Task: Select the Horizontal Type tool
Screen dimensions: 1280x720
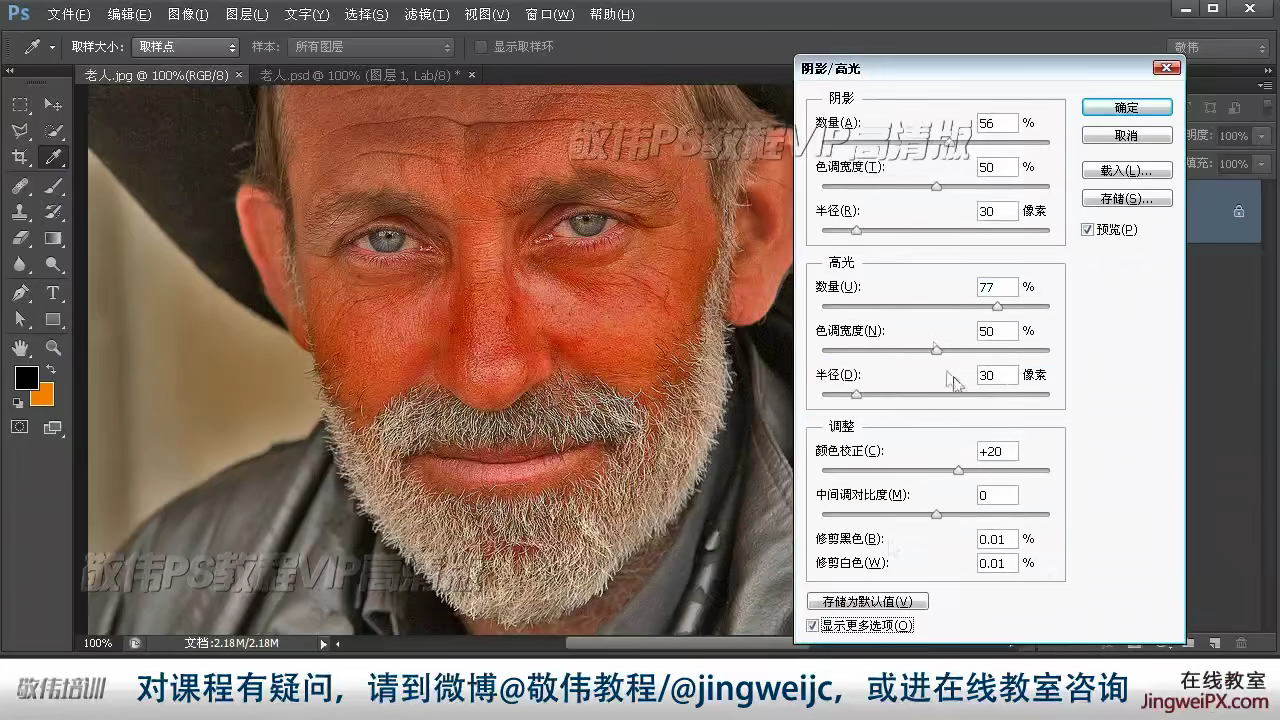Action: click(54, 293)
